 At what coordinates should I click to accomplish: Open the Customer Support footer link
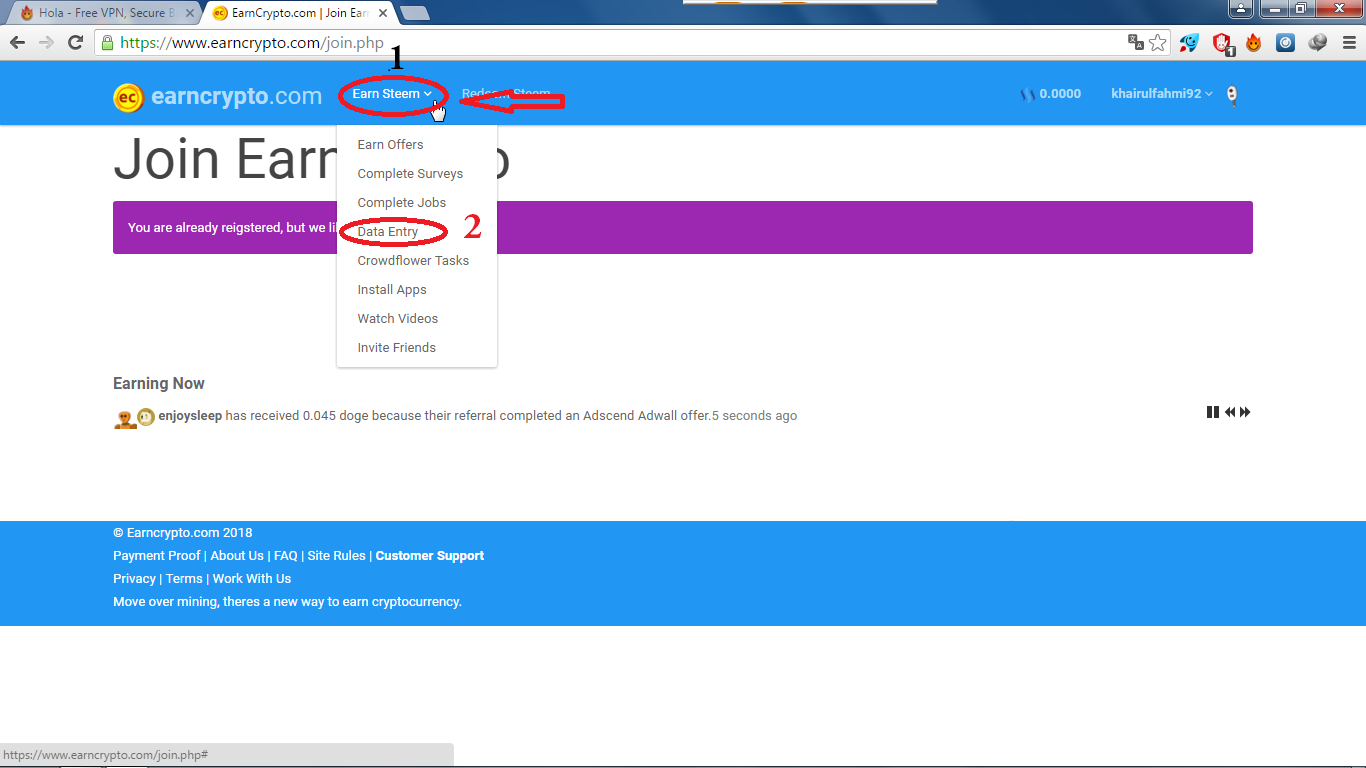(430, 556)
